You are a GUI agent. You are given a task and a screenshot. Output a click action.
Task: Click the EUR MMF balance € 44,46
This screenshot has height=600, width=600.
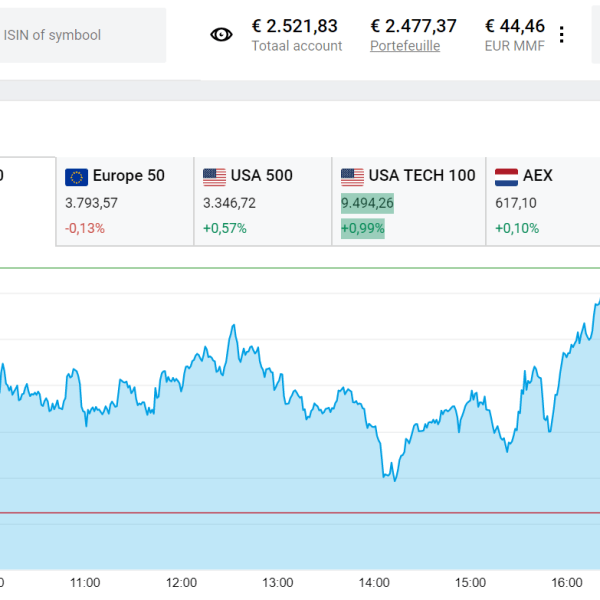point(514,26)
